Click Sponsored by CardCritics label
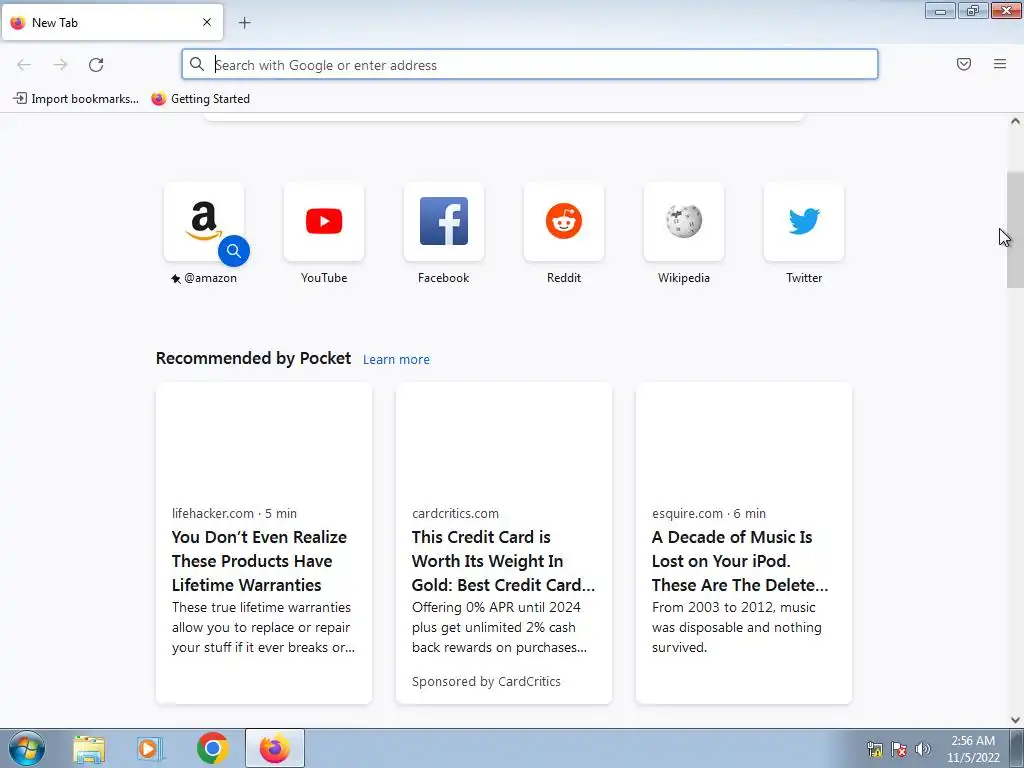The width and height of the screenshot is (1024, 768). [486, 681]
